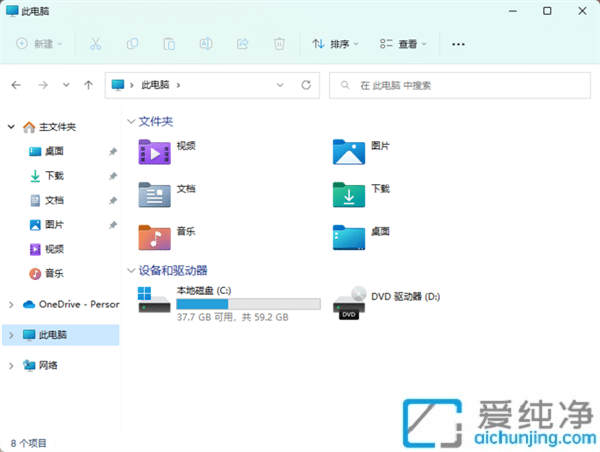The height and width of the screenshot is (452, 600).
Task: Expand the 网络 tree node
Action: point(11,366)
